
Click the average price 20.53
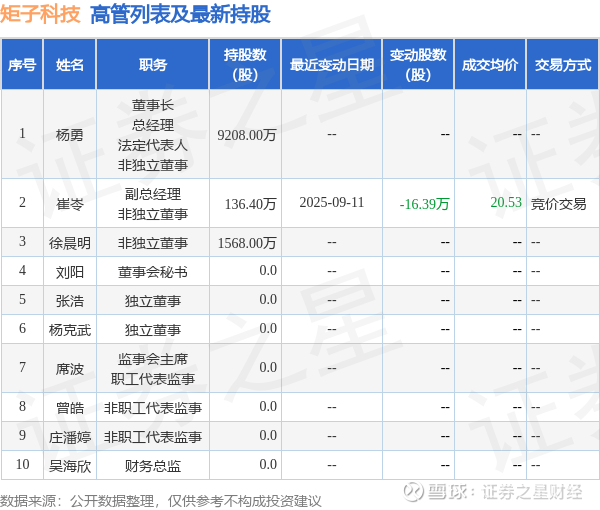click(506, 202)
